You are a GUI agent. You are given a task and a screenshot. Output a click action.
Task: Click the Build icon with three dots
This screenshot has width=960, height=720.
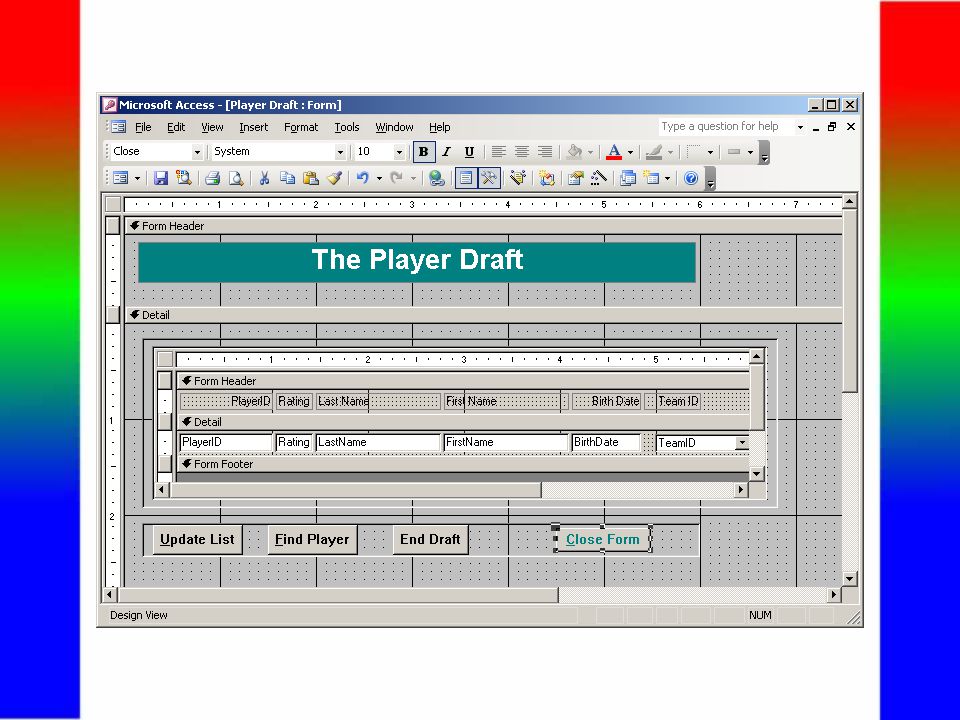tap(599, 178)
